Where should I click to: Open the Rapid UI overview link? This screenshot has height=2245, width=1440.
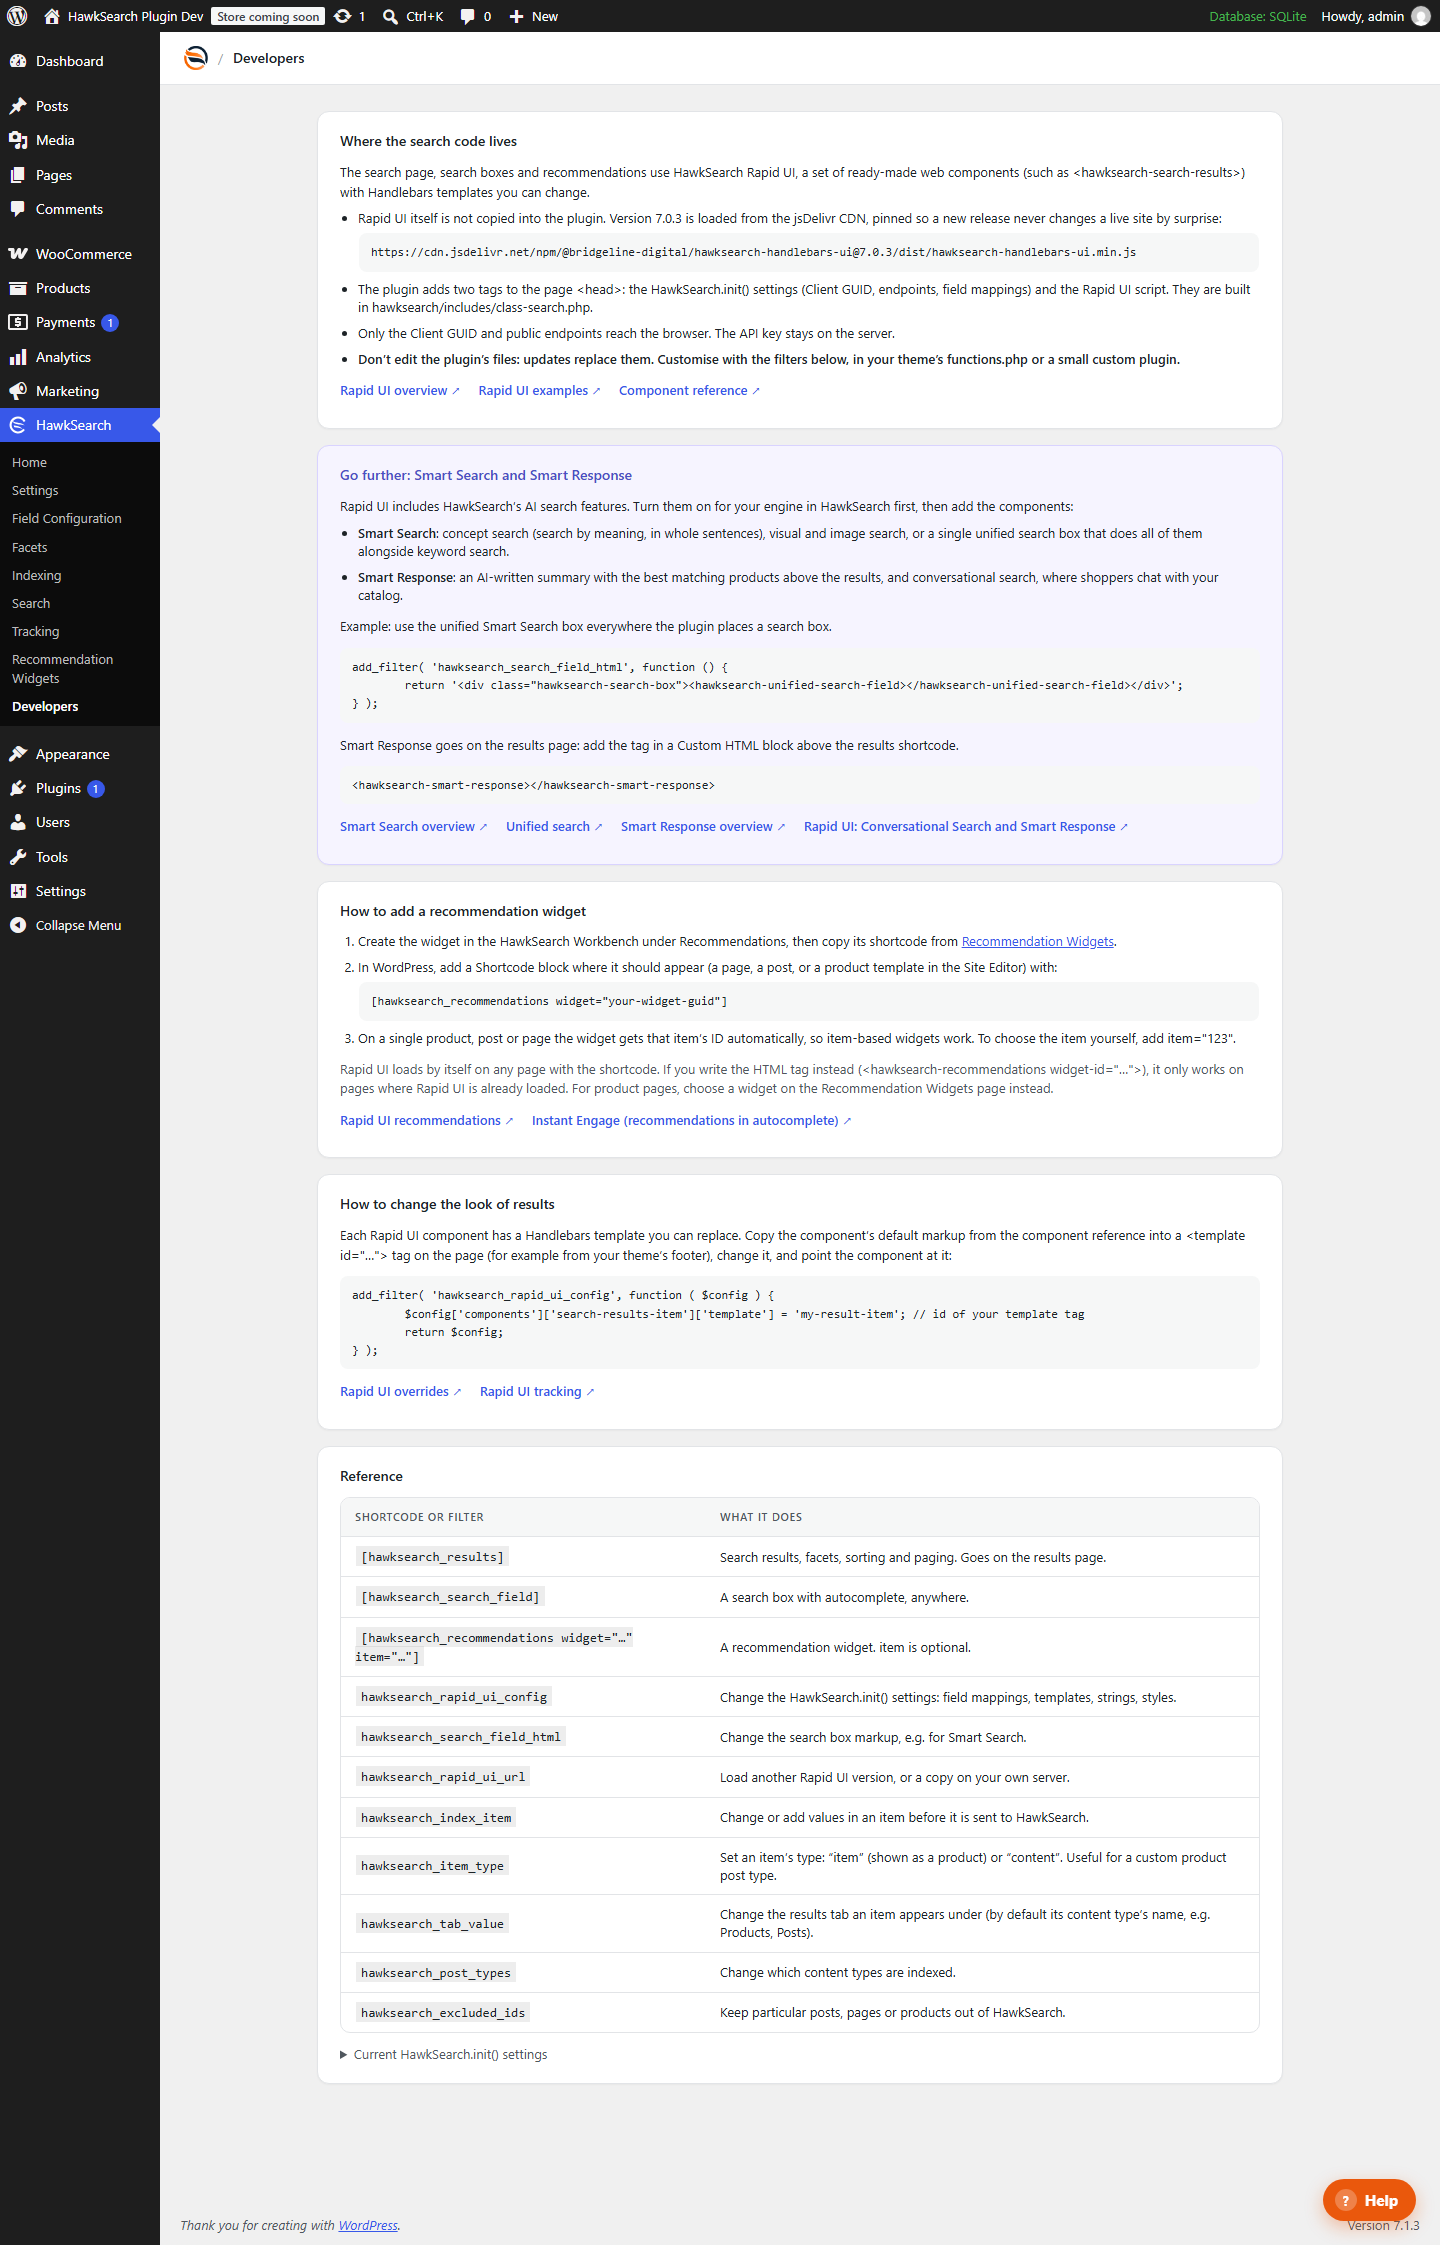tap(400, 390)
